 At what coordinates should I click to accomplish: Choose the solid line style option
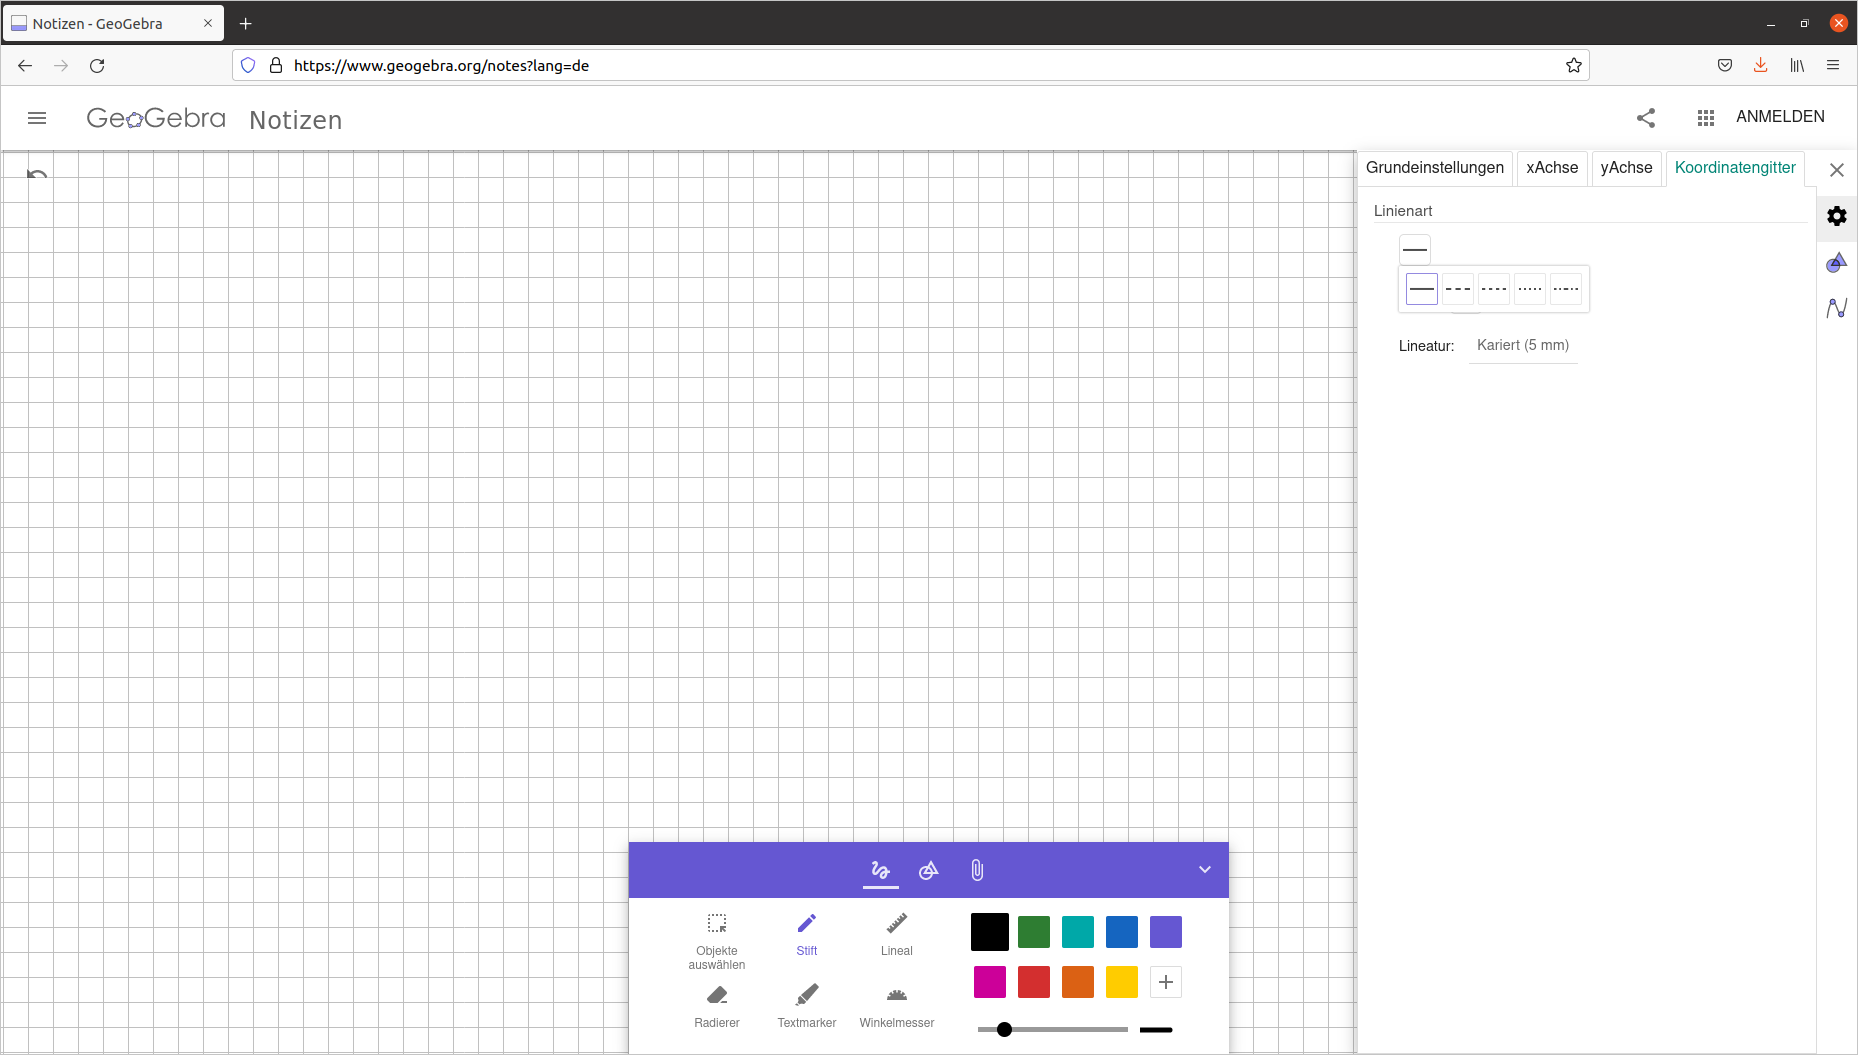[1422, 289]
